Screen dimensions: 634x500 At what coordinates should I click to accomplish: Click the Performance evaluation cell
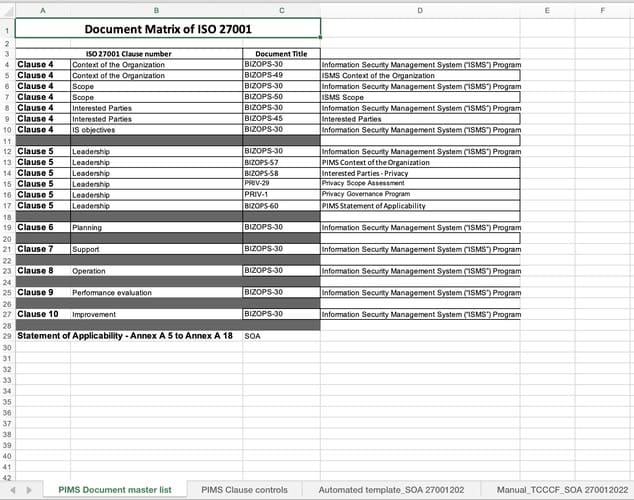point(156,293)
